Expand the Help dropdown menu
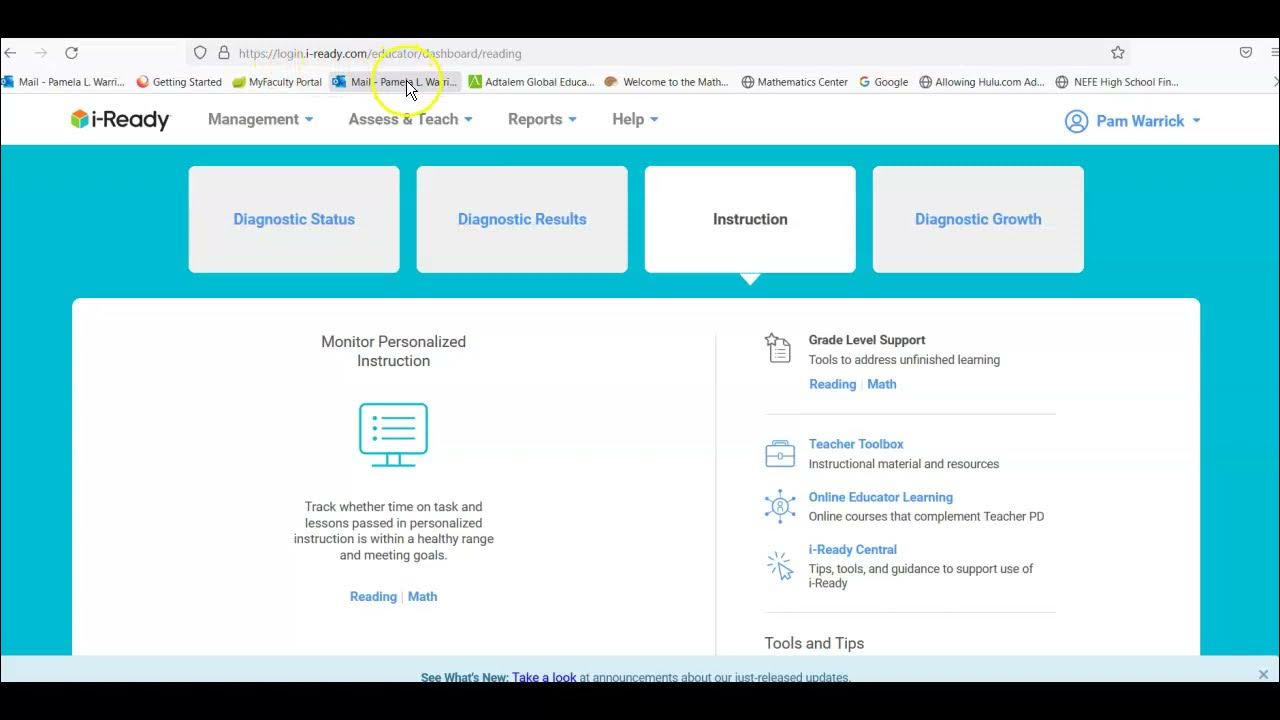The height and width of the screenshot is (720, 1280). 635,119
